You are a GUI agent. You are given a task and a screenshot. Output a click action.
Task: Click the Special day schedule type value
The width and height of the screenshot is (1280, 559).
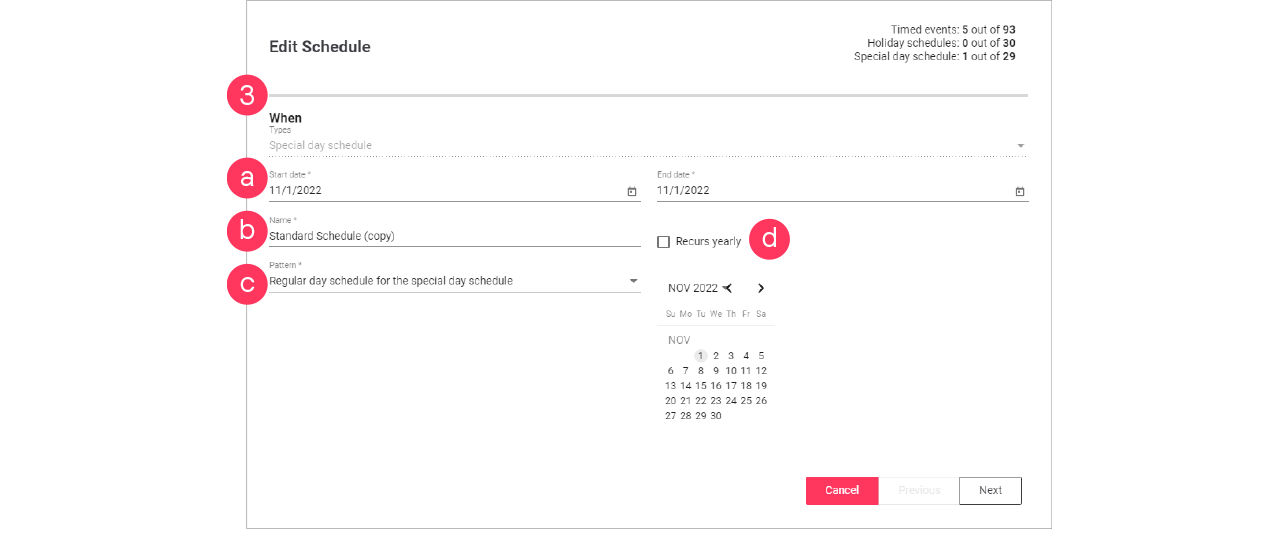(320, 146)
